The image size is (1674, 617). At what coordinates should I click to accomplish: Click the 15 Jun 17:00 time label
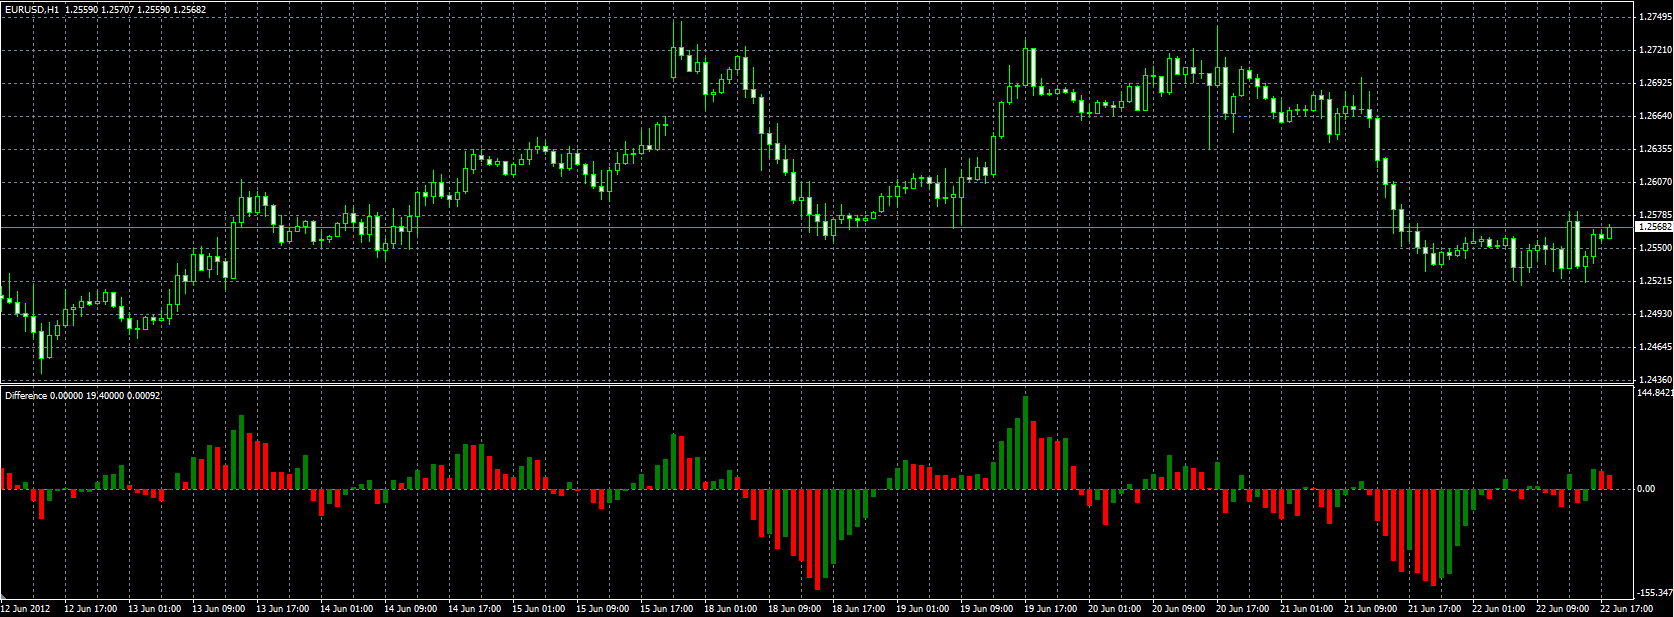pos(667,609)
